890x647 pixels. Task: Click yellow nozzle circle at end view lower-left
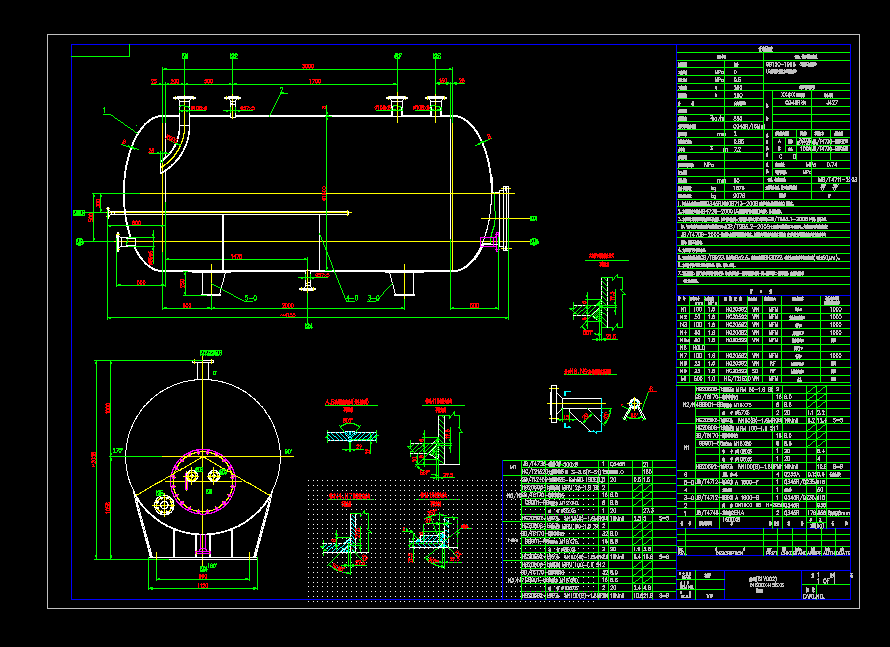[x=162, y=506]
